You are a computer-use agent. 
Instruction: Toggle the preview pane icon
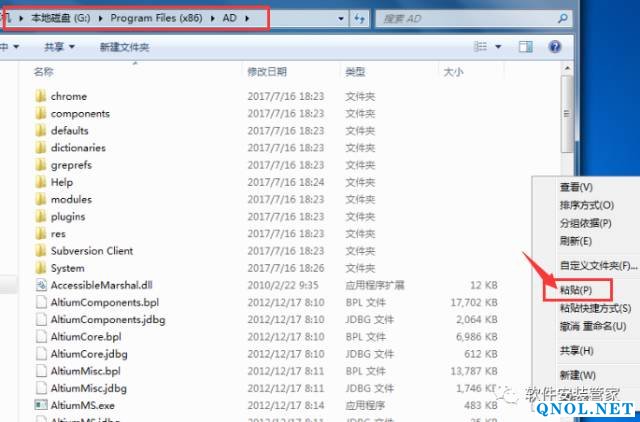point(526,46)
